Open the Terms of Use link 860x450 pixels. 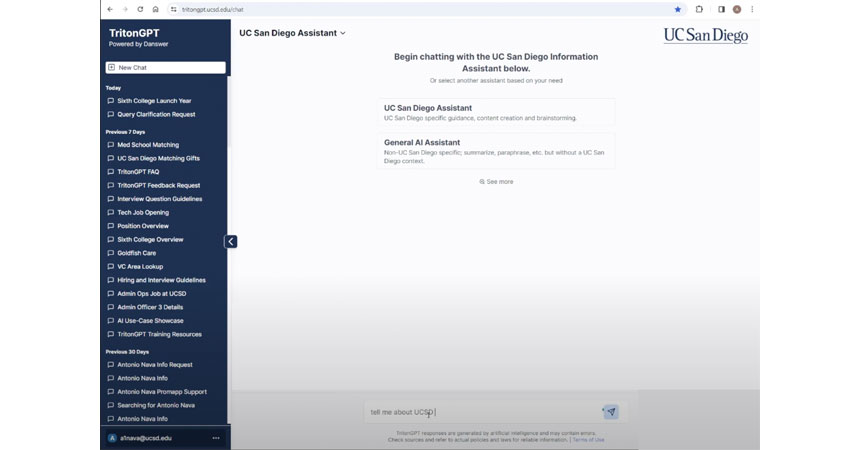(589, 440)
